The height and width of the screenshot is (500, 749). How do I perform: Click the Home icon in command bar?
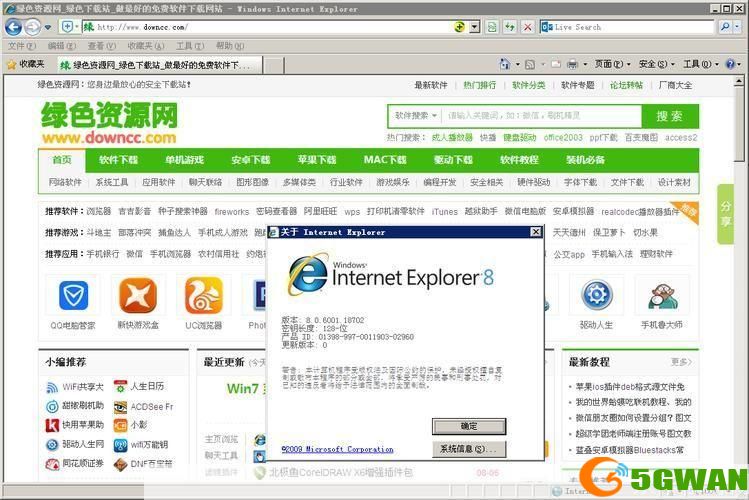[504, 64]
